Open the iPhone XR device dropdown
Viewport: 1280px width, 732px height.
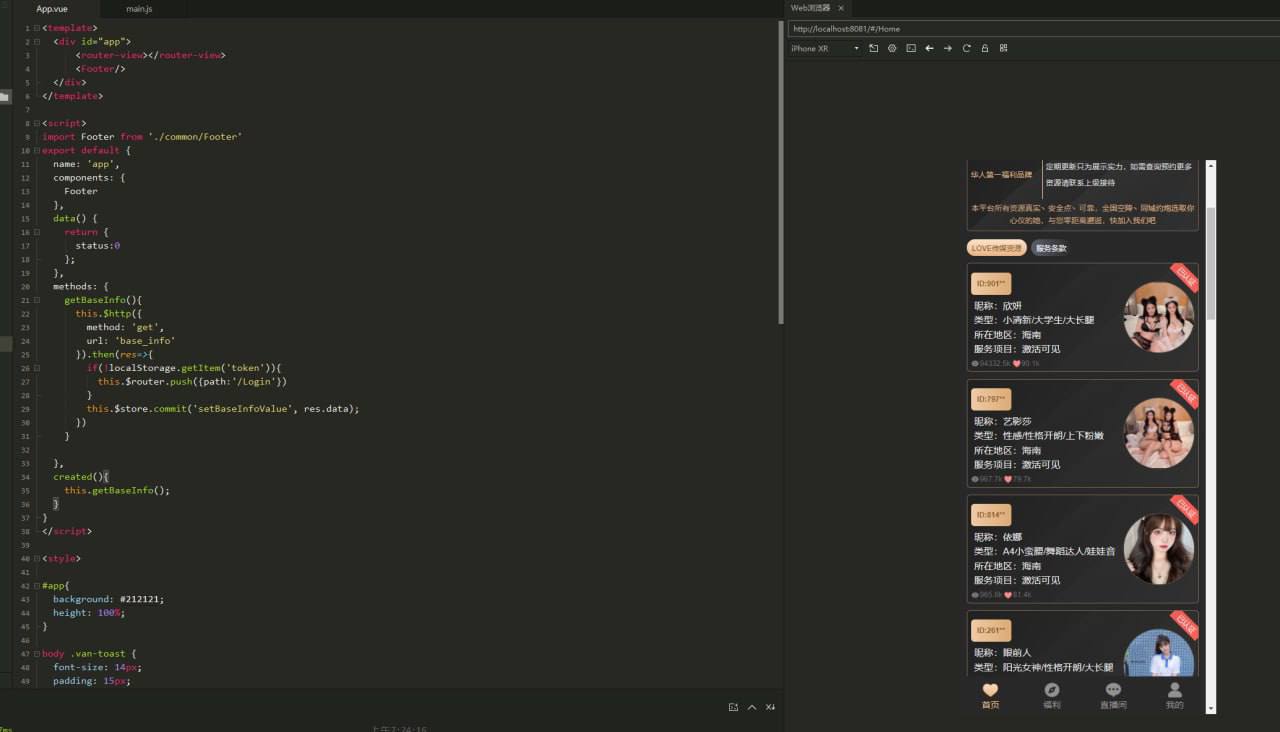[x=824, y=48]
